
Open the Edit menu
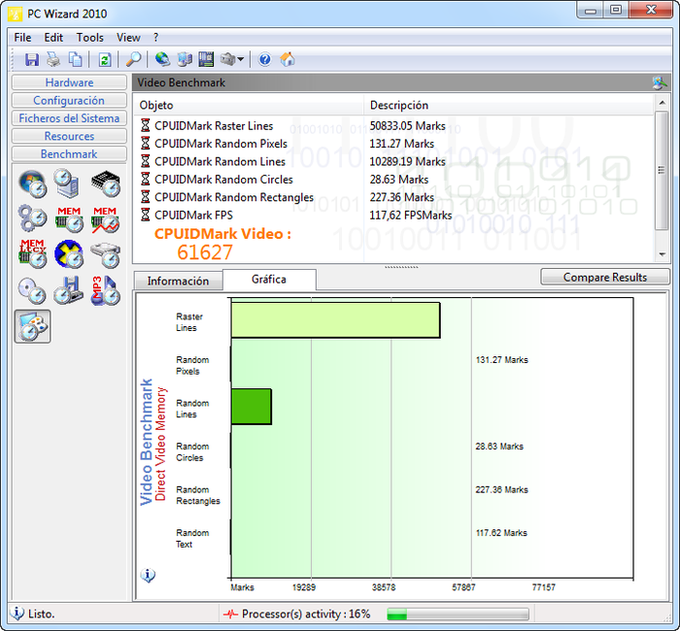coord(53,38)
